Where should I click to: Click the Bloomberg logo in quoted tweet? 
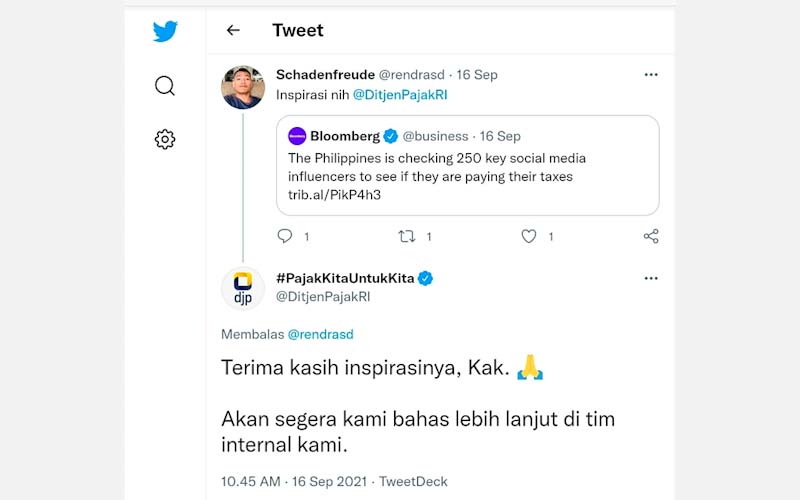(297, 136)
